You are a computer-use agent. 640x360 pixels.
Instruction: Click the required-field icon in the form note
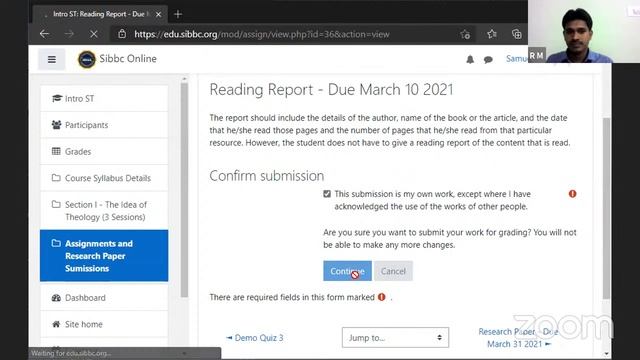coord(382,297)
